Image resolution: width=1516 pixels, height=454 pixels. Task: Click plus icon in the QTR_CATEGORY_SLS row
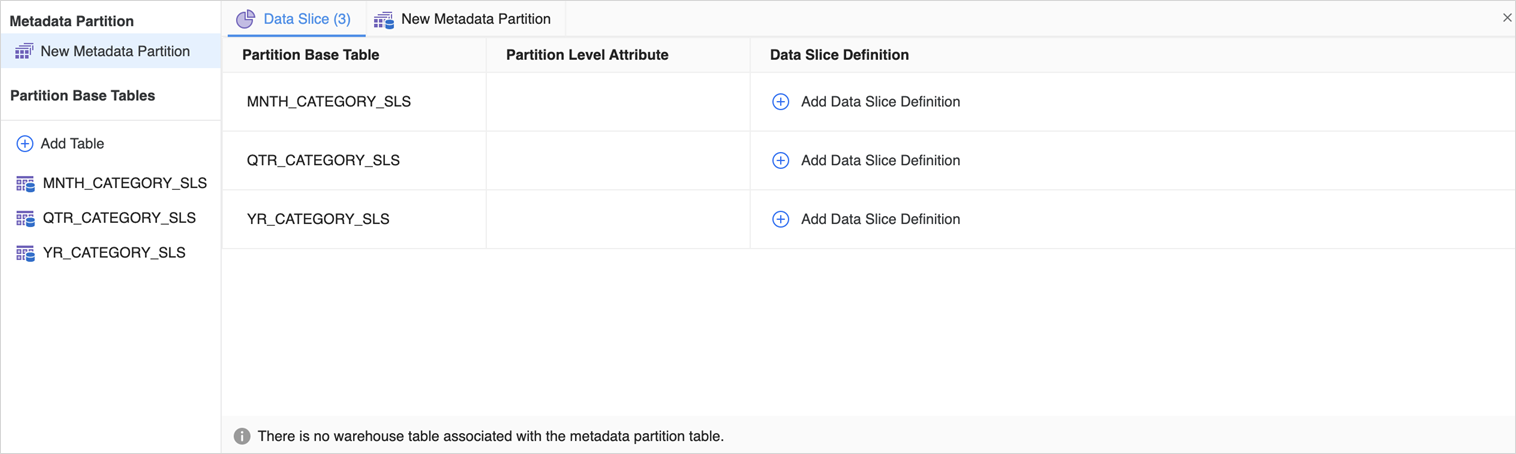[780, 161]
